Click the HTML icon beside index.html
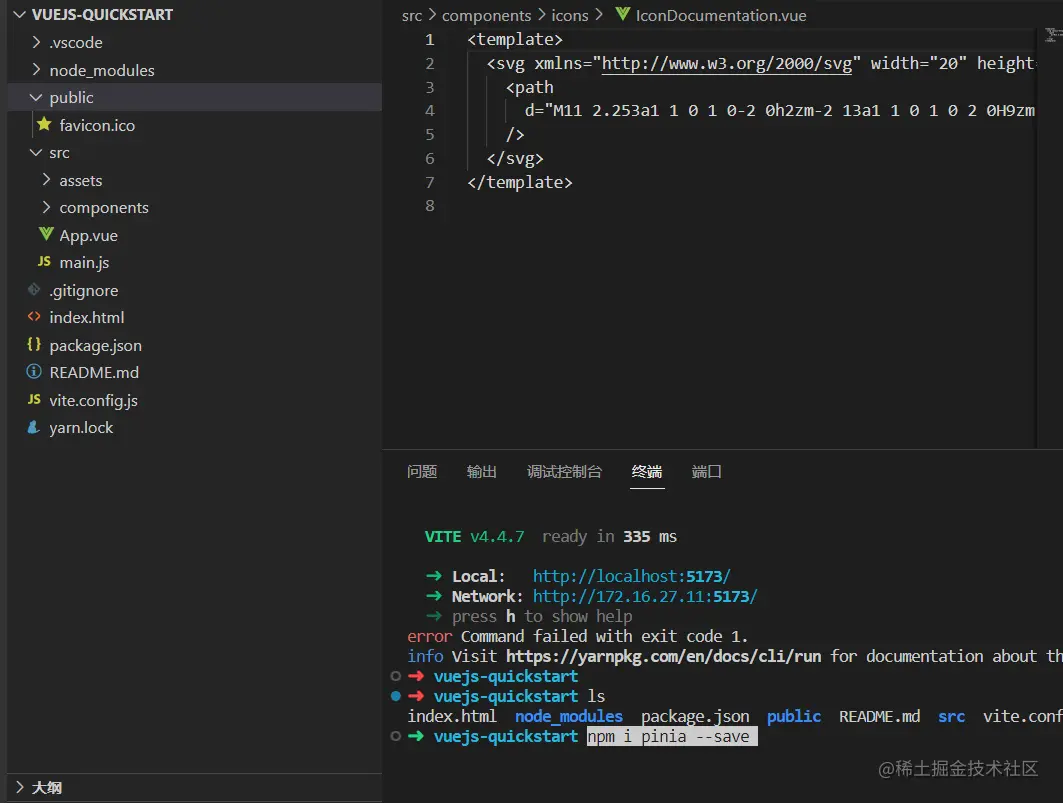 coord(34,317)
